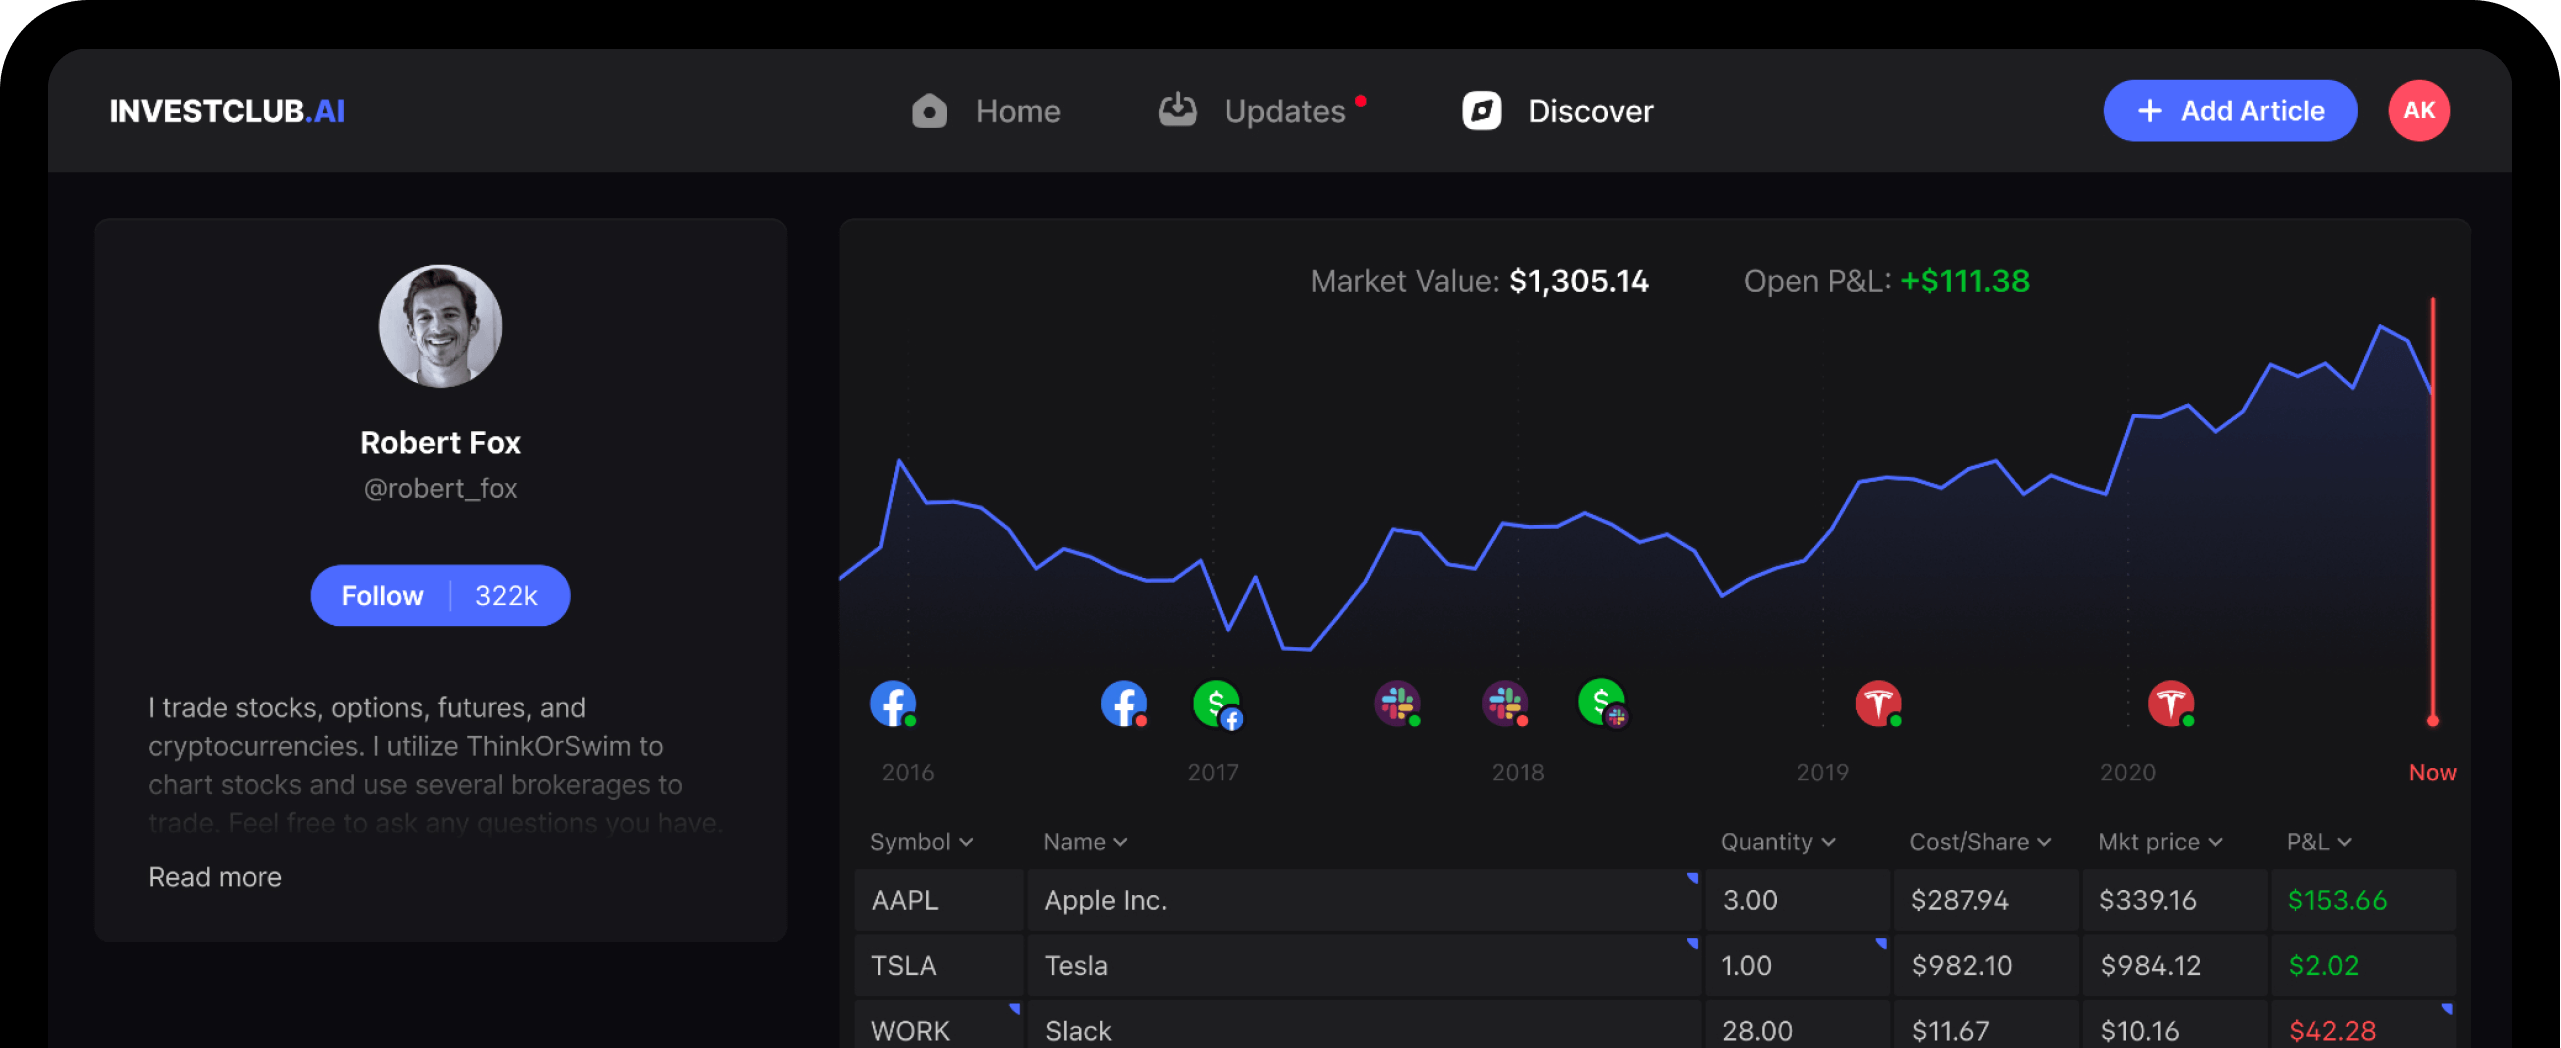Switch to the Discover tab
This screenshot has width=2561, height=1048.
(x=1558, y=111)
